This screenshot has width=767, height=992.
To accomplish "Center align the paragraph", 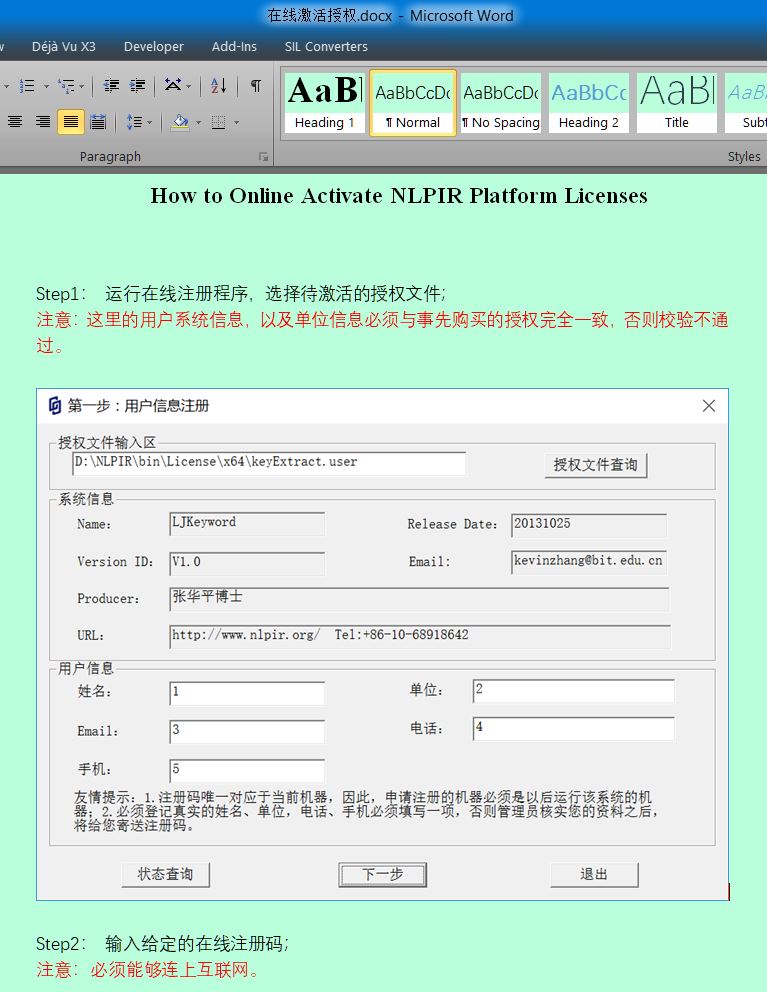I will coord(15,121).
